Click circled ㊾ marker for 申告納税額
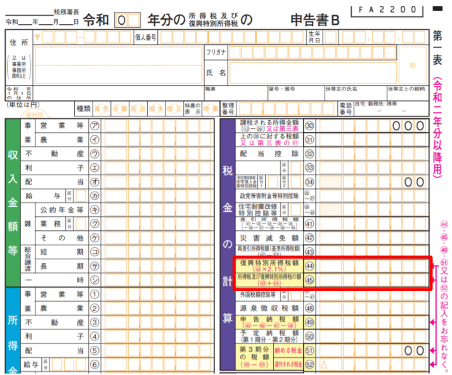The width and height of the screenshot is (452, 375). click(310, 322)
